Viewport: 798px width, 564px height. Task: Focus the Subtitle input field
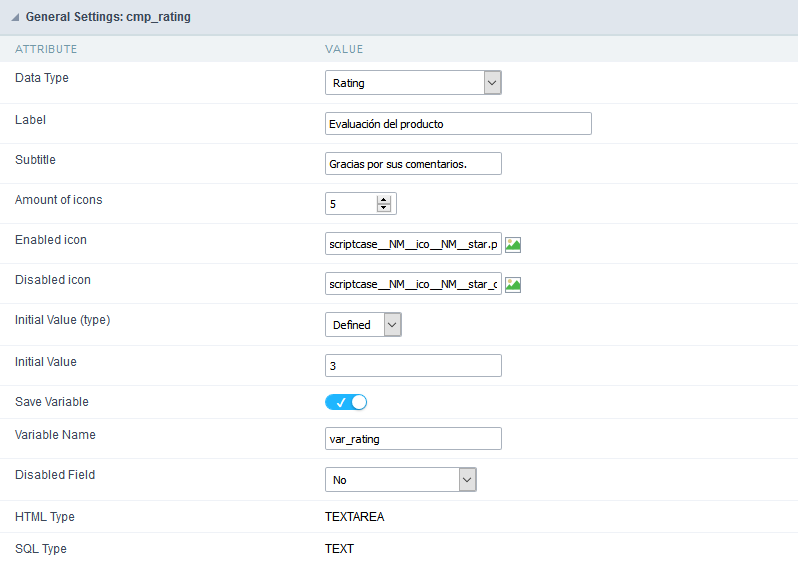pos(413,164)
